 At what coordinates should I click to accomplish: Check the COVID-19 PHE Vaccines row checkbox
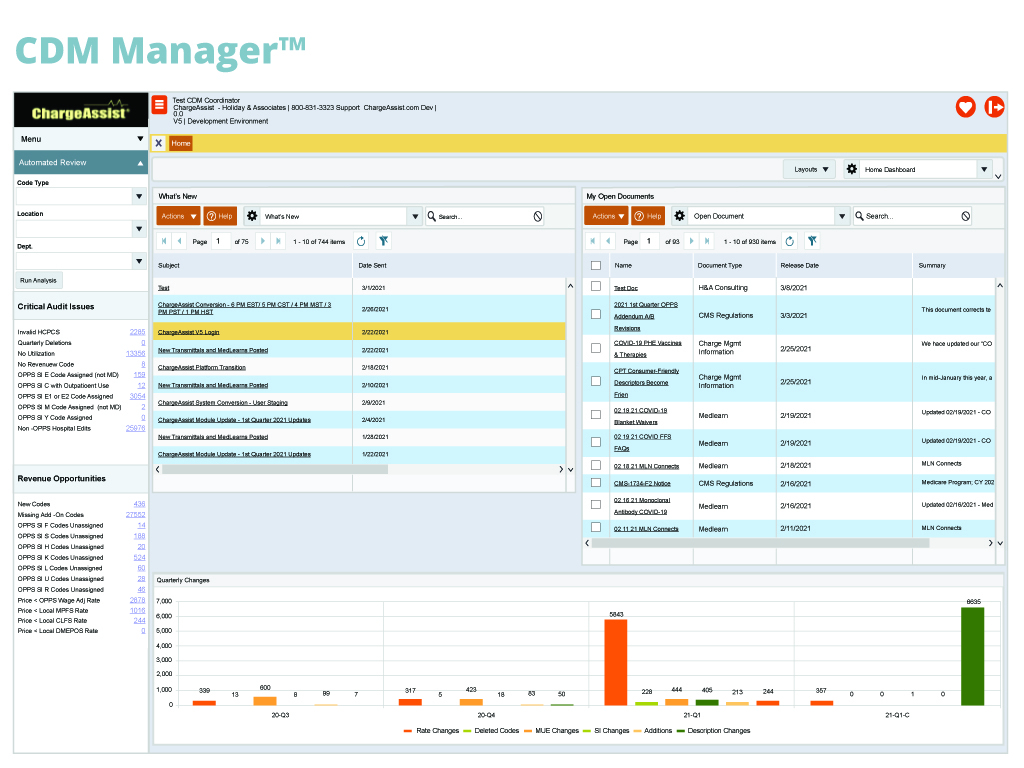[596, 348]
